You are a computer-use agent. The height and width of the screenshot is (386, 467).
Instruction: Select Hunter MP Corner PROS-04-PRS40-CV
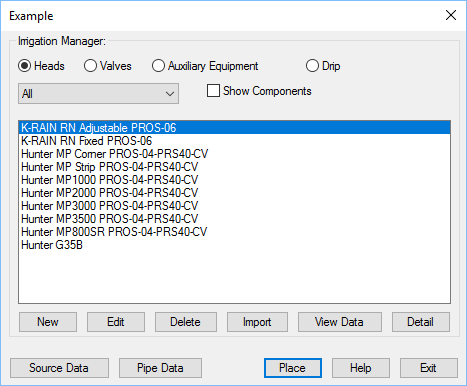pos(234,154)
